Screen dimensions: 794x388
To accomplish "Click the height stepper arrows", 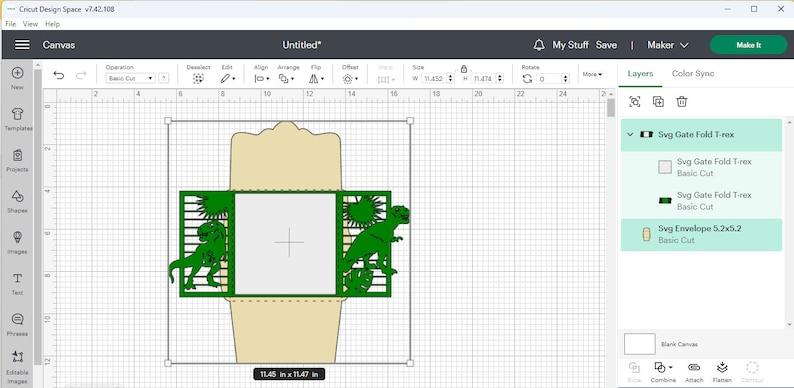I will (x=500, y=79).
